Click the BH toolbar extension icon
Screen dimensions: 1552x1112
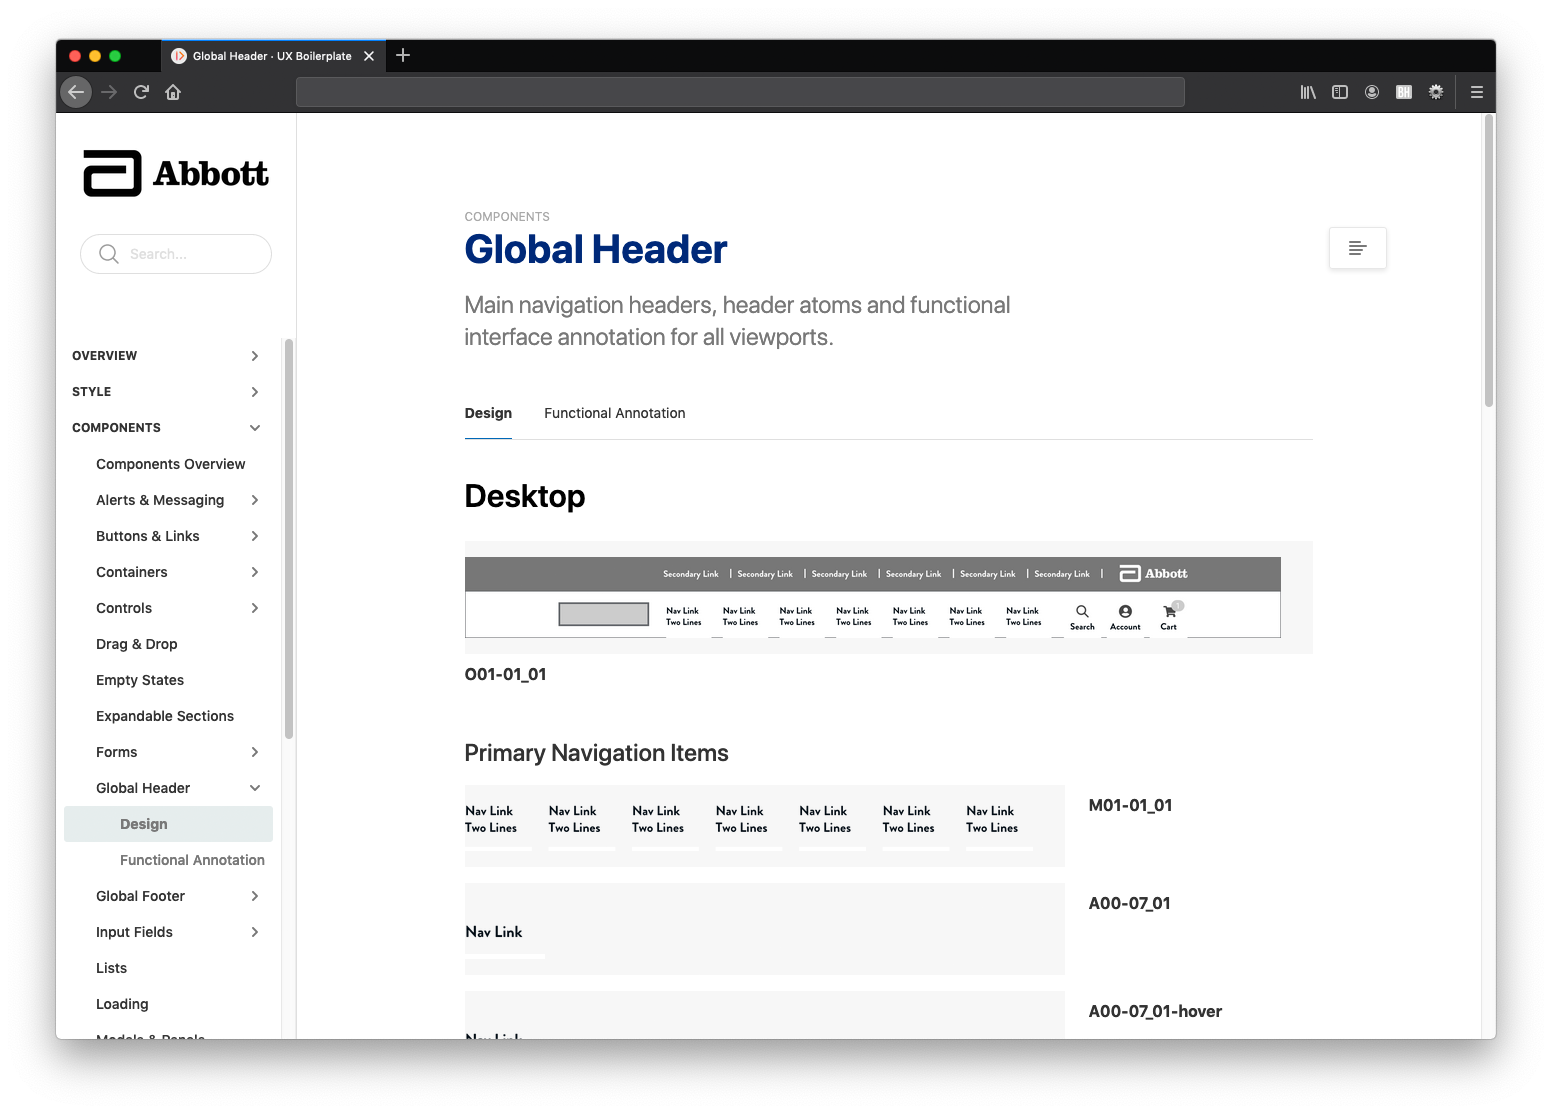coord(1403,92)
